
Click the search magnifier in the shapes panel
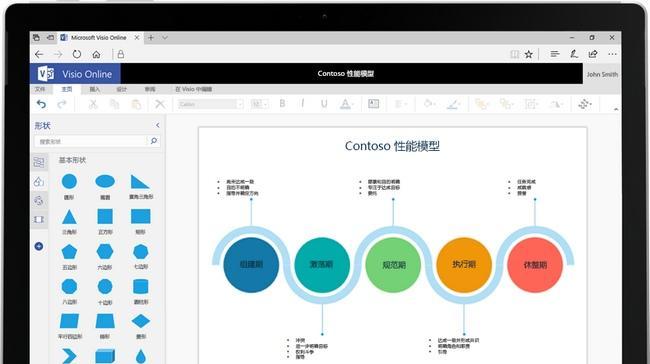[x=154, y=141]
